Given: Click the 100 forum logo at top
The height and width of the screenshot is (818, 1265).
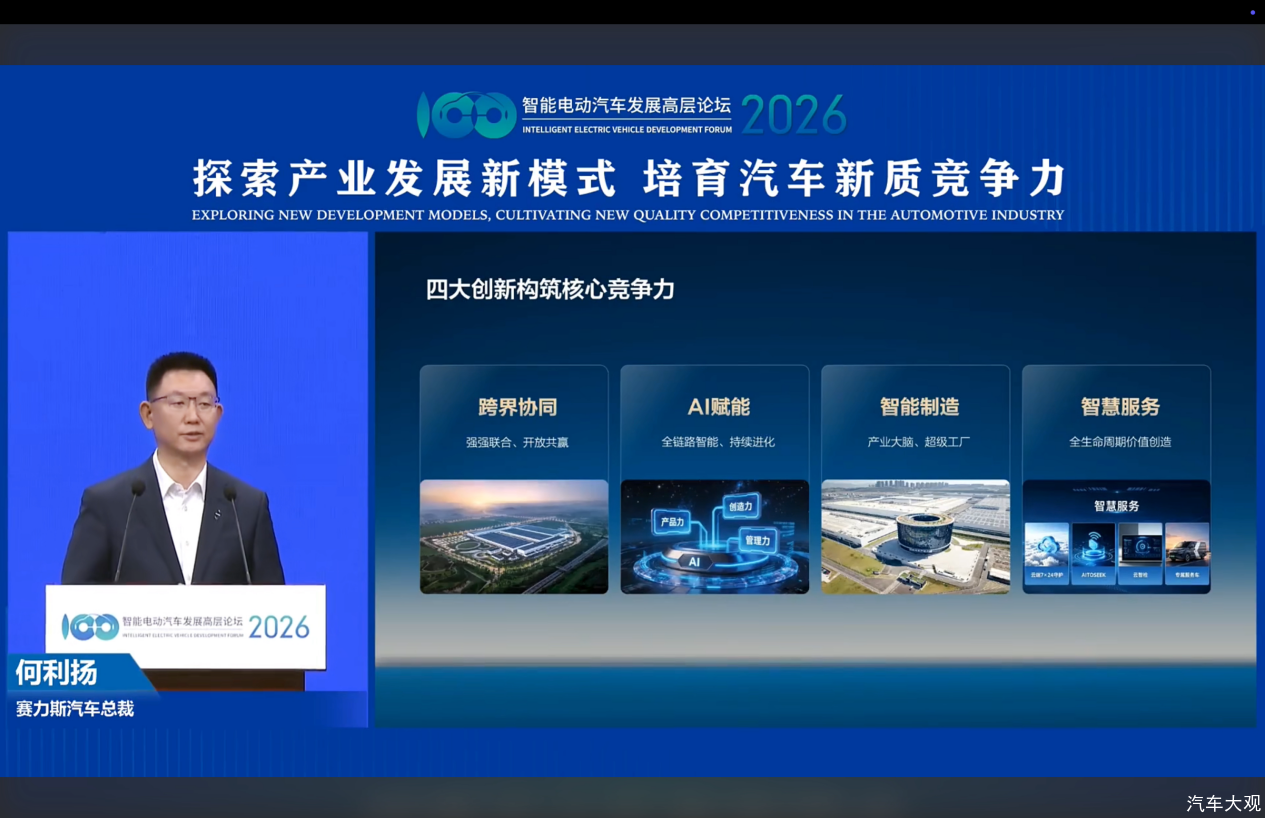Looking at the screenshot, I should click(466, 115).
